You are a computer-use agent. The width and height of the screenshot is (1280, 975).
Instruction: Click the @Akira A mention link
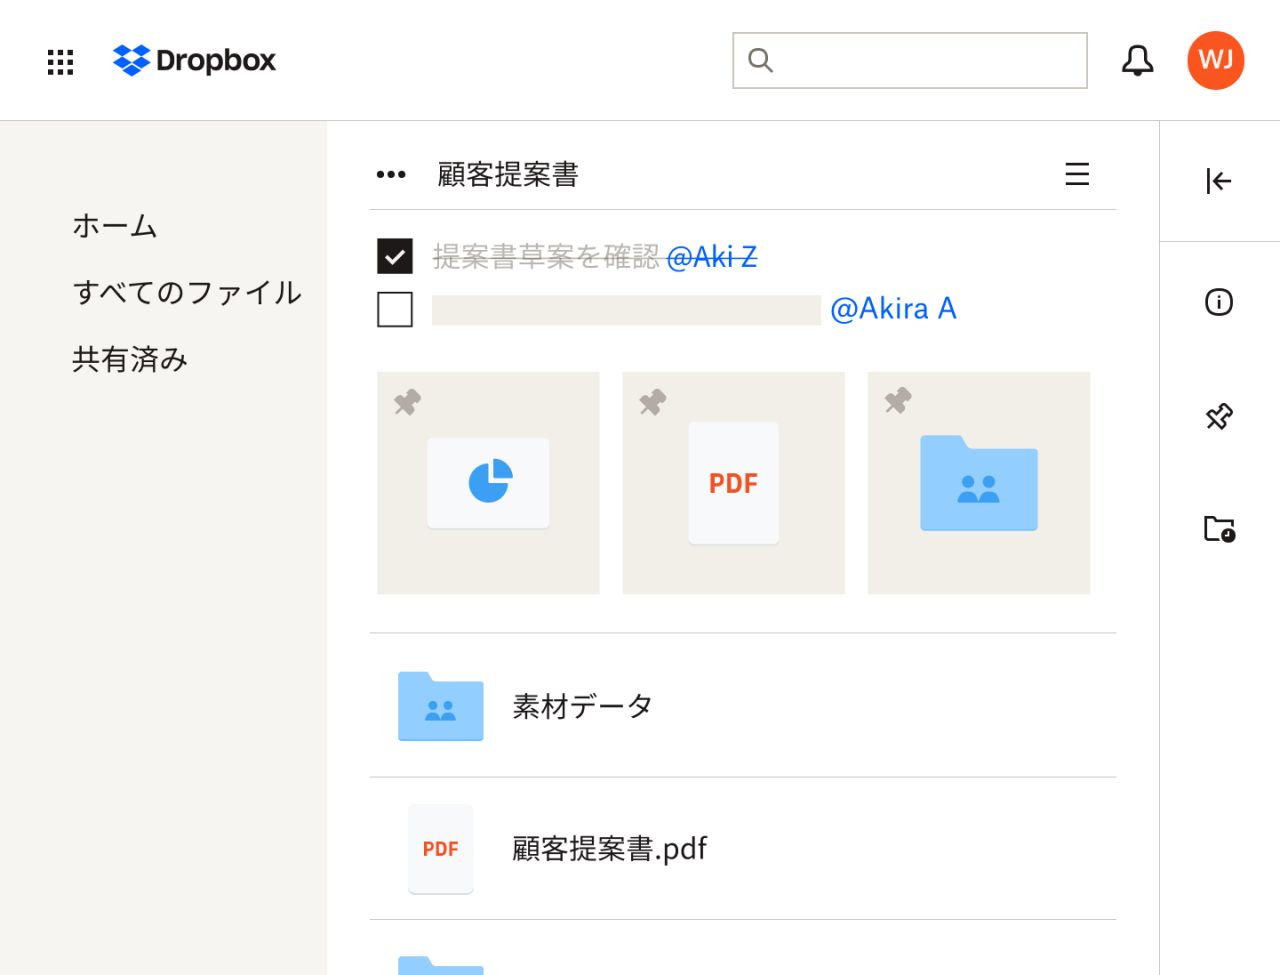point(896,308)
